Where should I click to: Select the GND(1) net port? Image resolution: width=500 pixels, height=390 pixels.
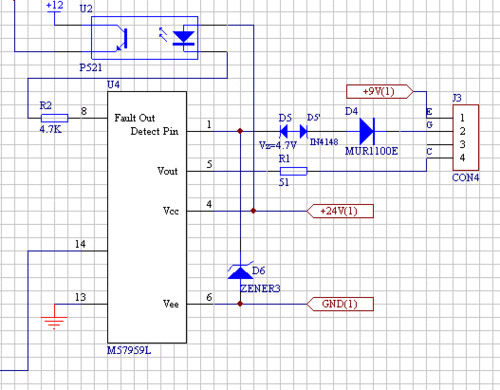340,304
